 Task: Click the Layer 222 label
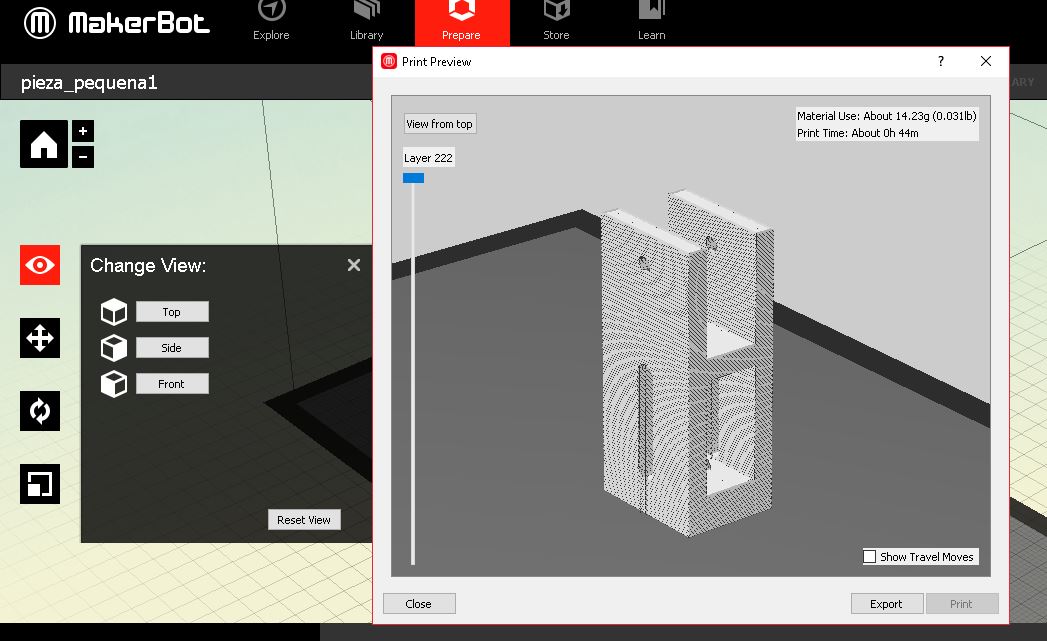429,158
